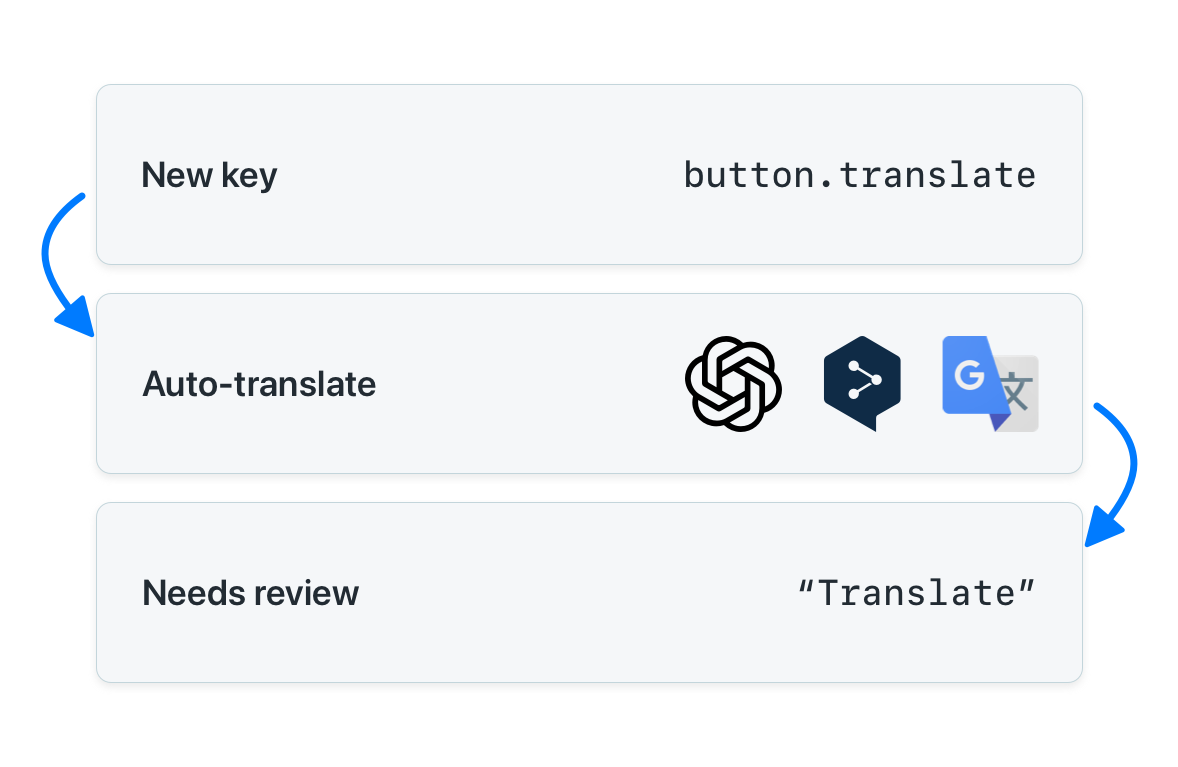Click the blue arrow pointing to Auto-translate

tap(66, 264)
